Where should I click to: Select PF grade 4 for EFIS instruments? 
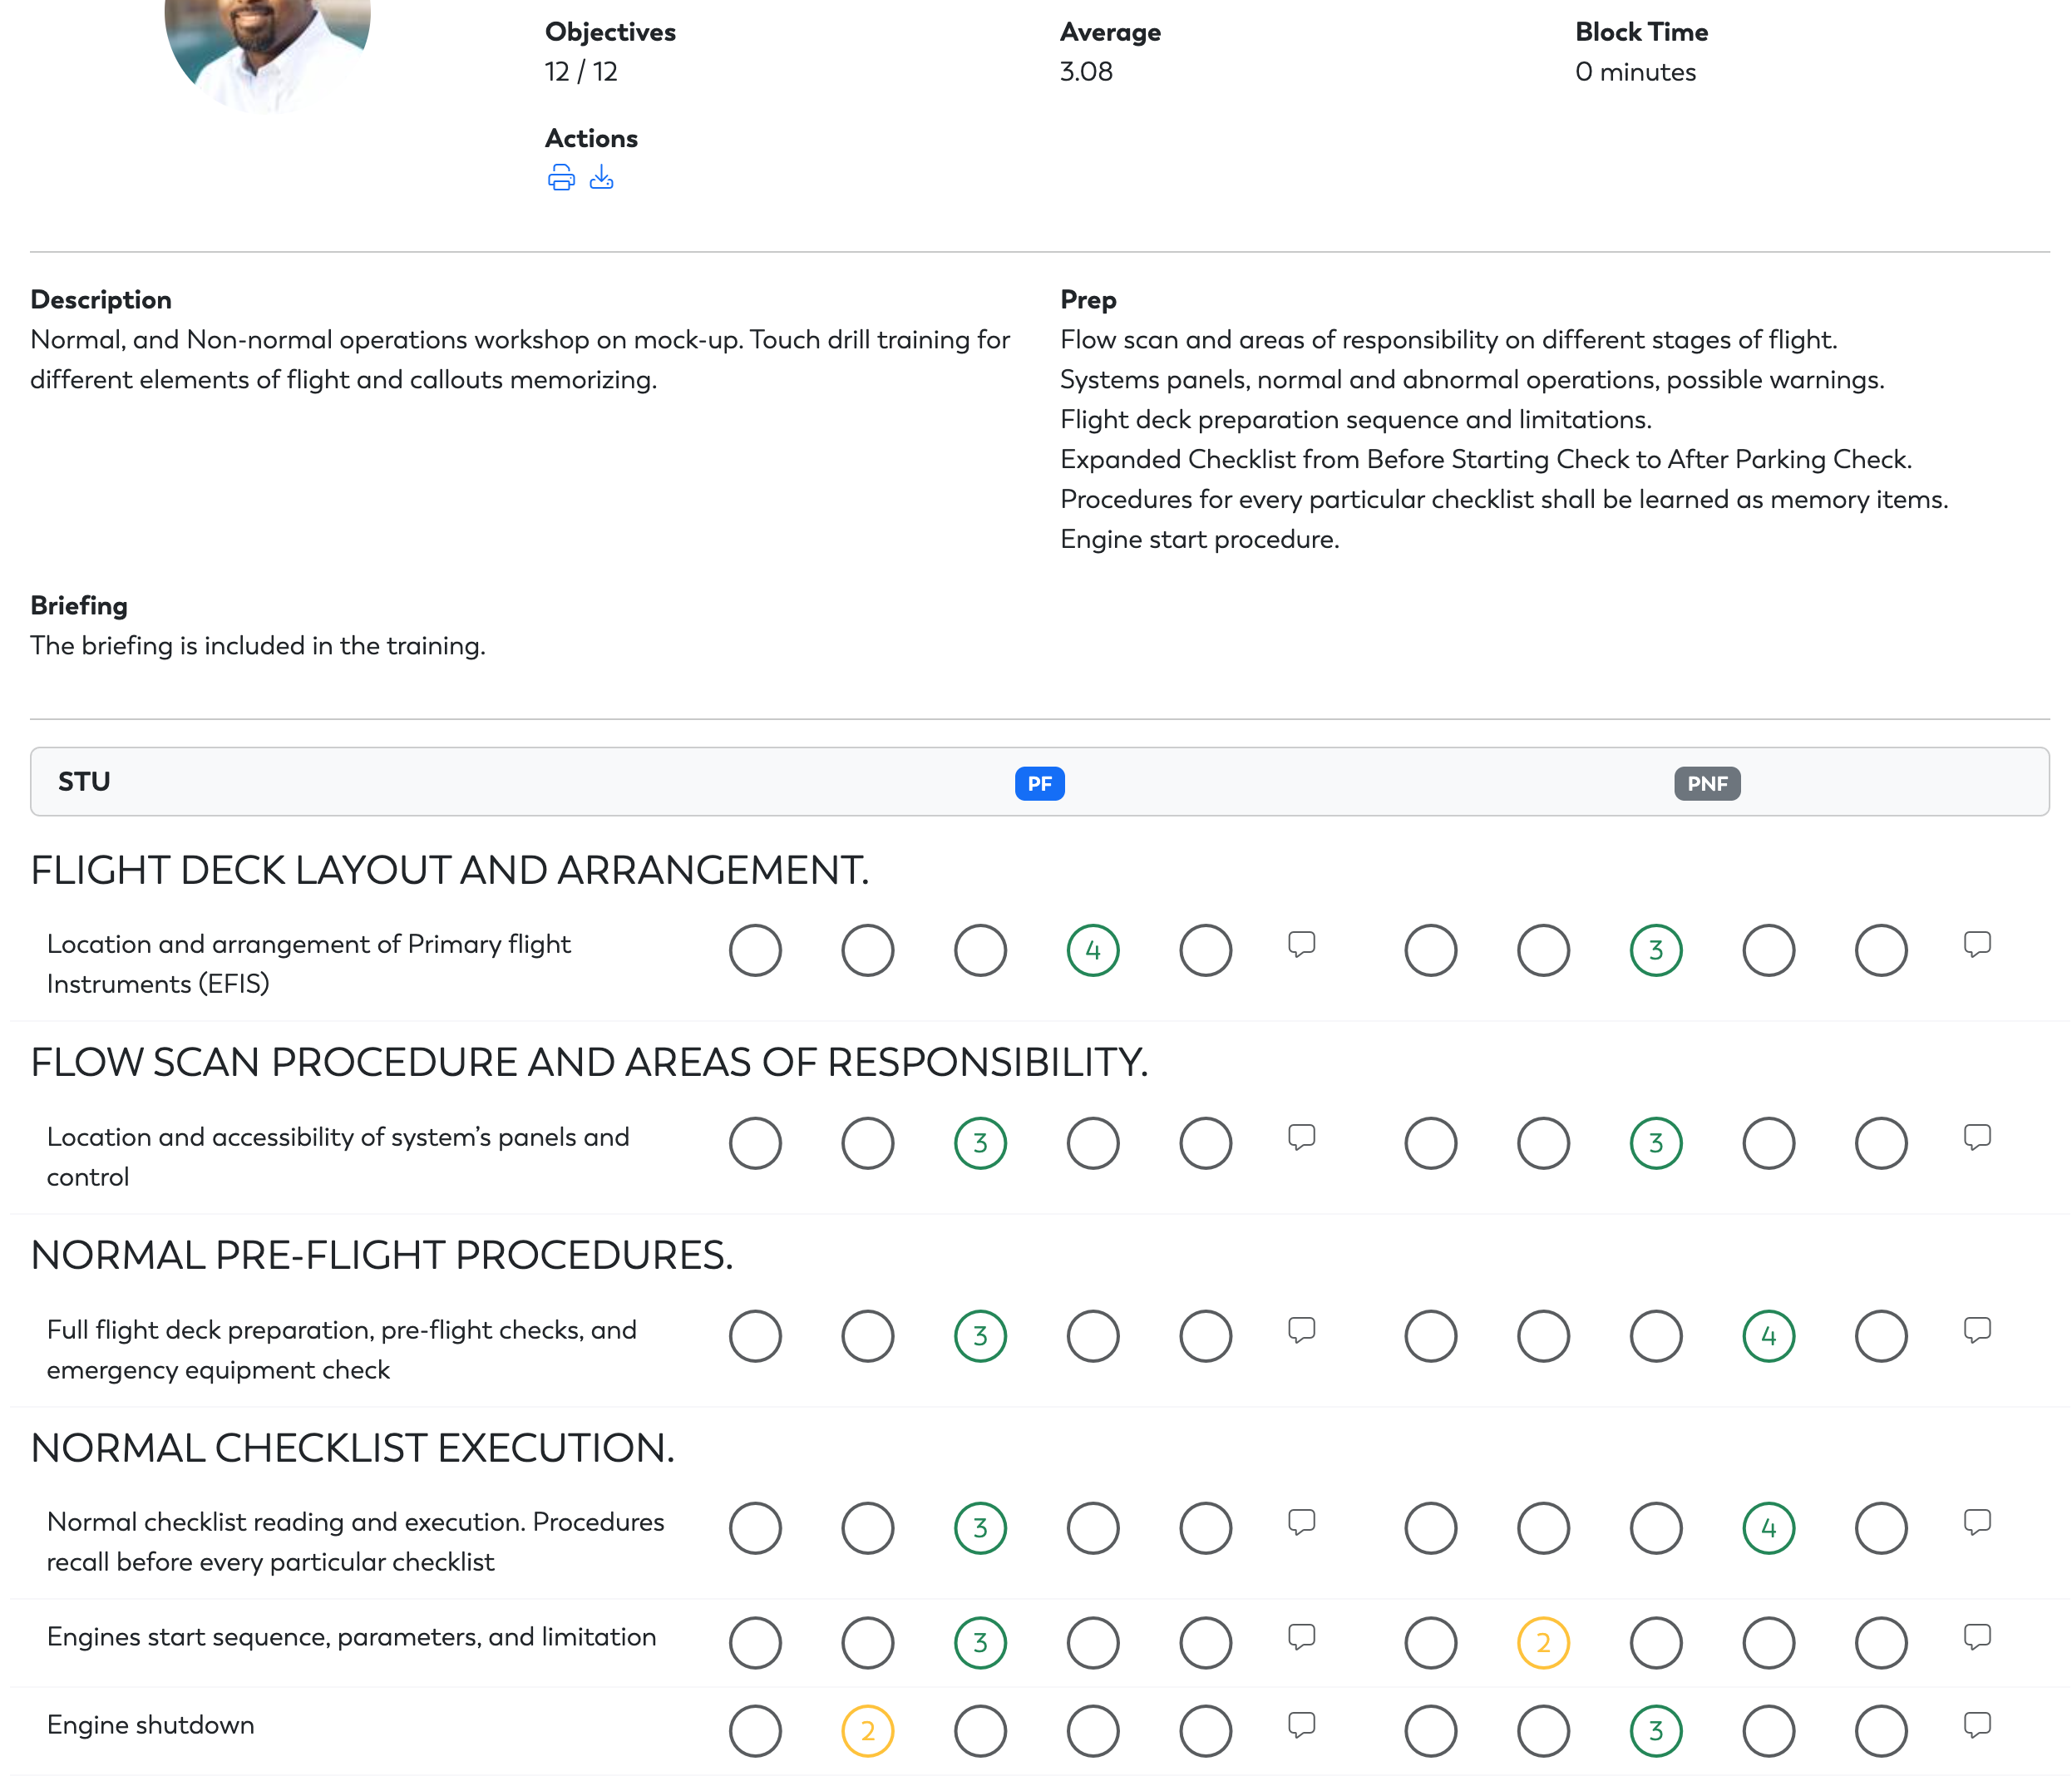(x=1093, y=950)
